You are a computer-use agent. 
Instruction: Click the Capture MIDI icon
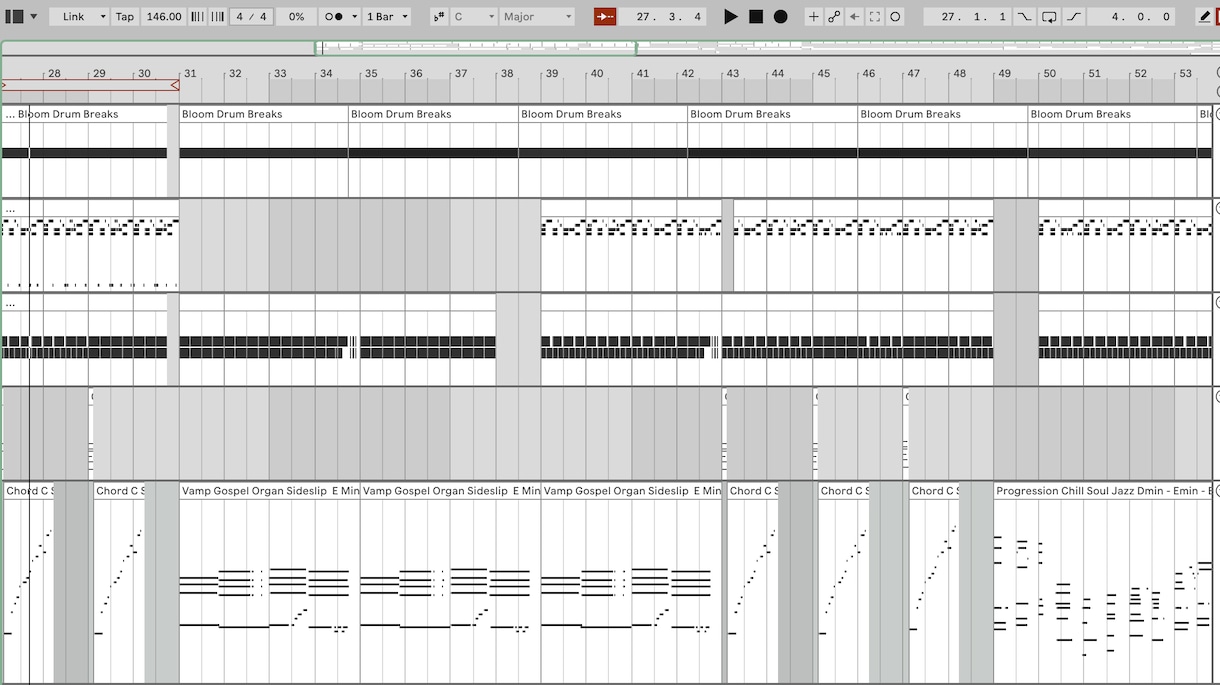875,16
